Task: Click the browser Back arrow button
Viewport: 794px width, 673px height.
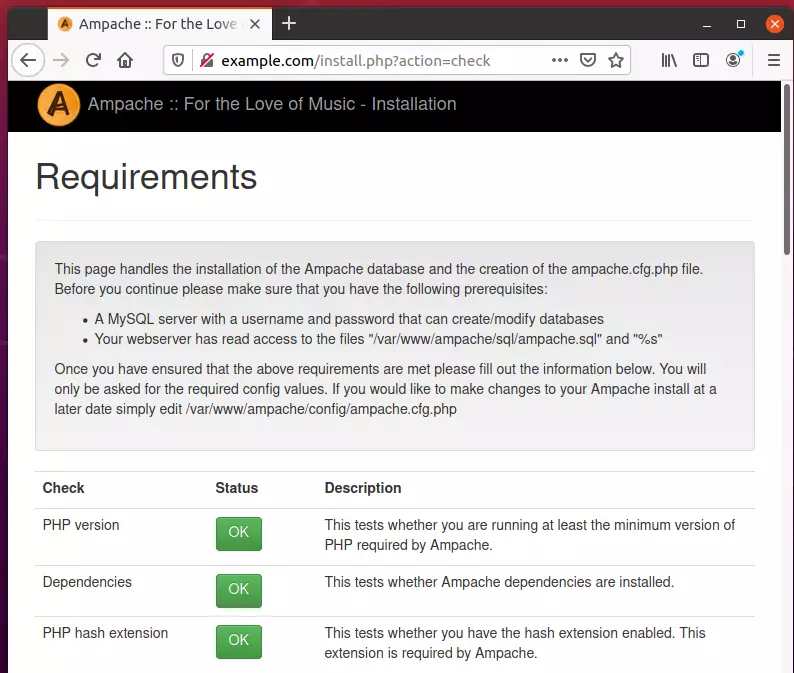Action: [28, 60]
